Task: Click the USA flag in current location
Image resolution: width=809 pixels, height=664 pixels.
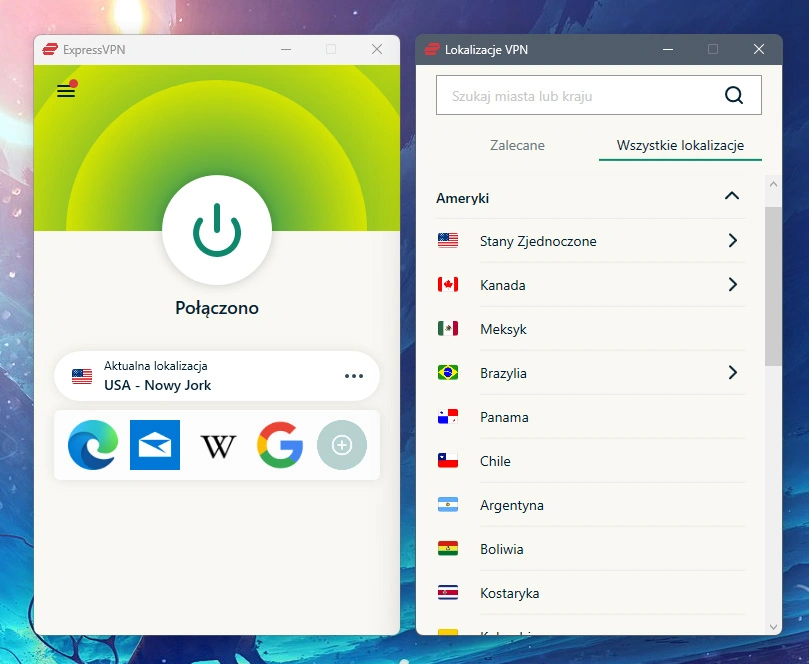Action: [x=82, y=377]
